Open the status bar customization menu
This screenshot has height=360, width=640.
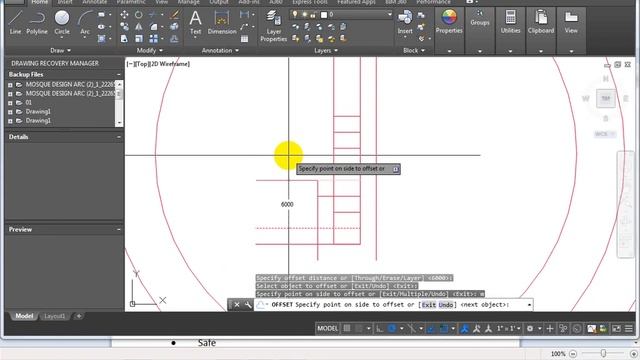coord(629,328)
